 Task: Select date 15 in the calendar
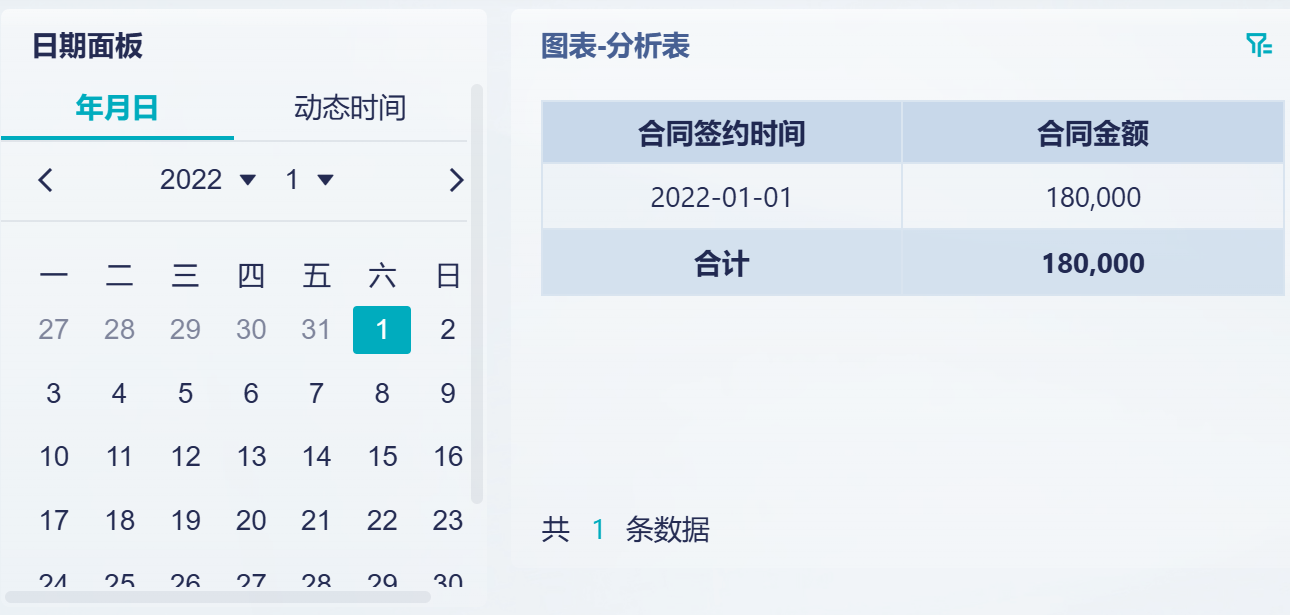click(x=382, y=457)
